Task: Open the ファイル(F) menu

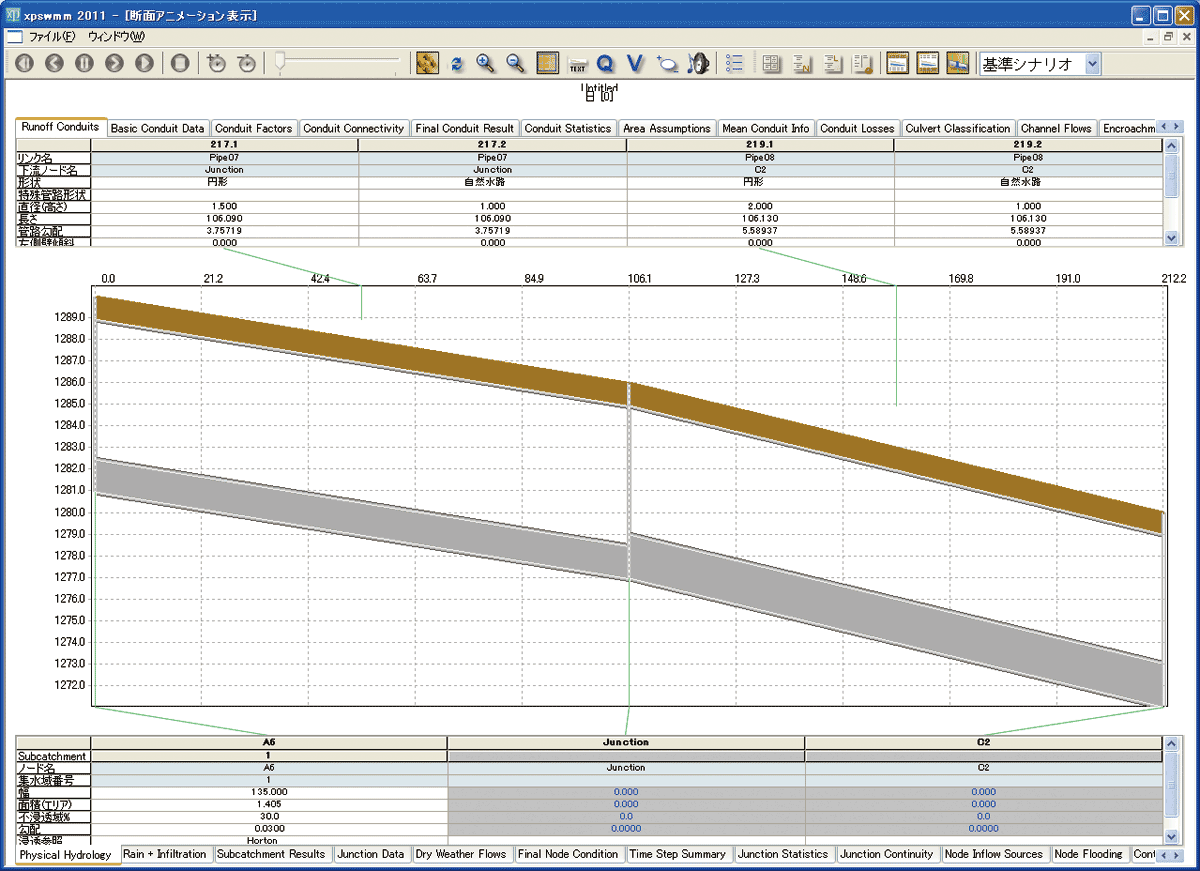Action: tap(52, 37)
